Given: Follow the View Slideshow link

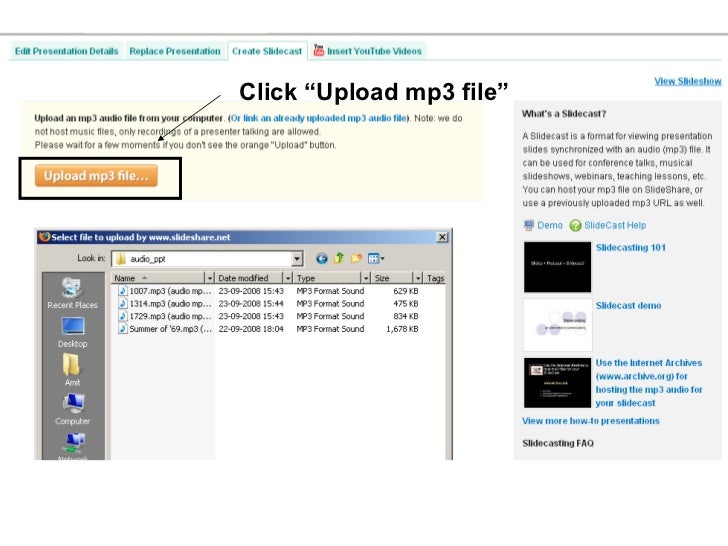Looking at the screenshot, I should click(x=688, y=81).
